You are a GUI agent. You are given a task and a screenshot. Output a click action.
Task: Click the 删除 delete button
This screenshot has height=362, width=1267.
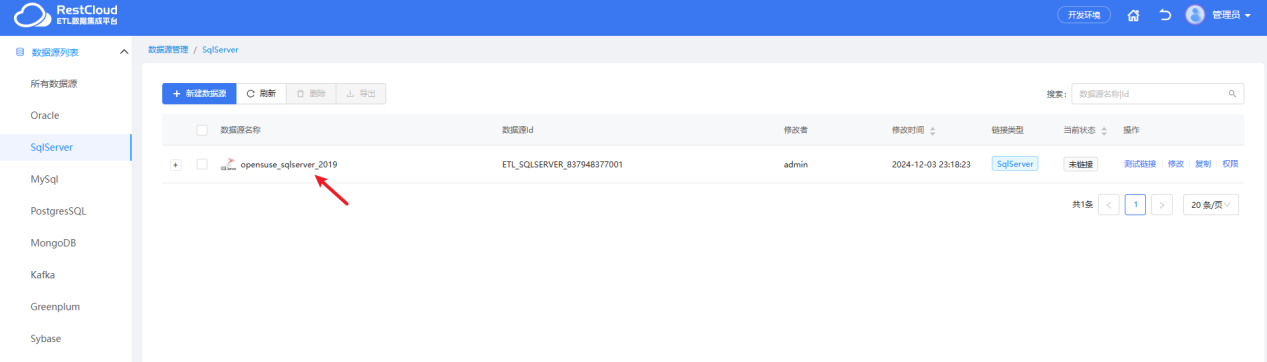pos(311,93)
